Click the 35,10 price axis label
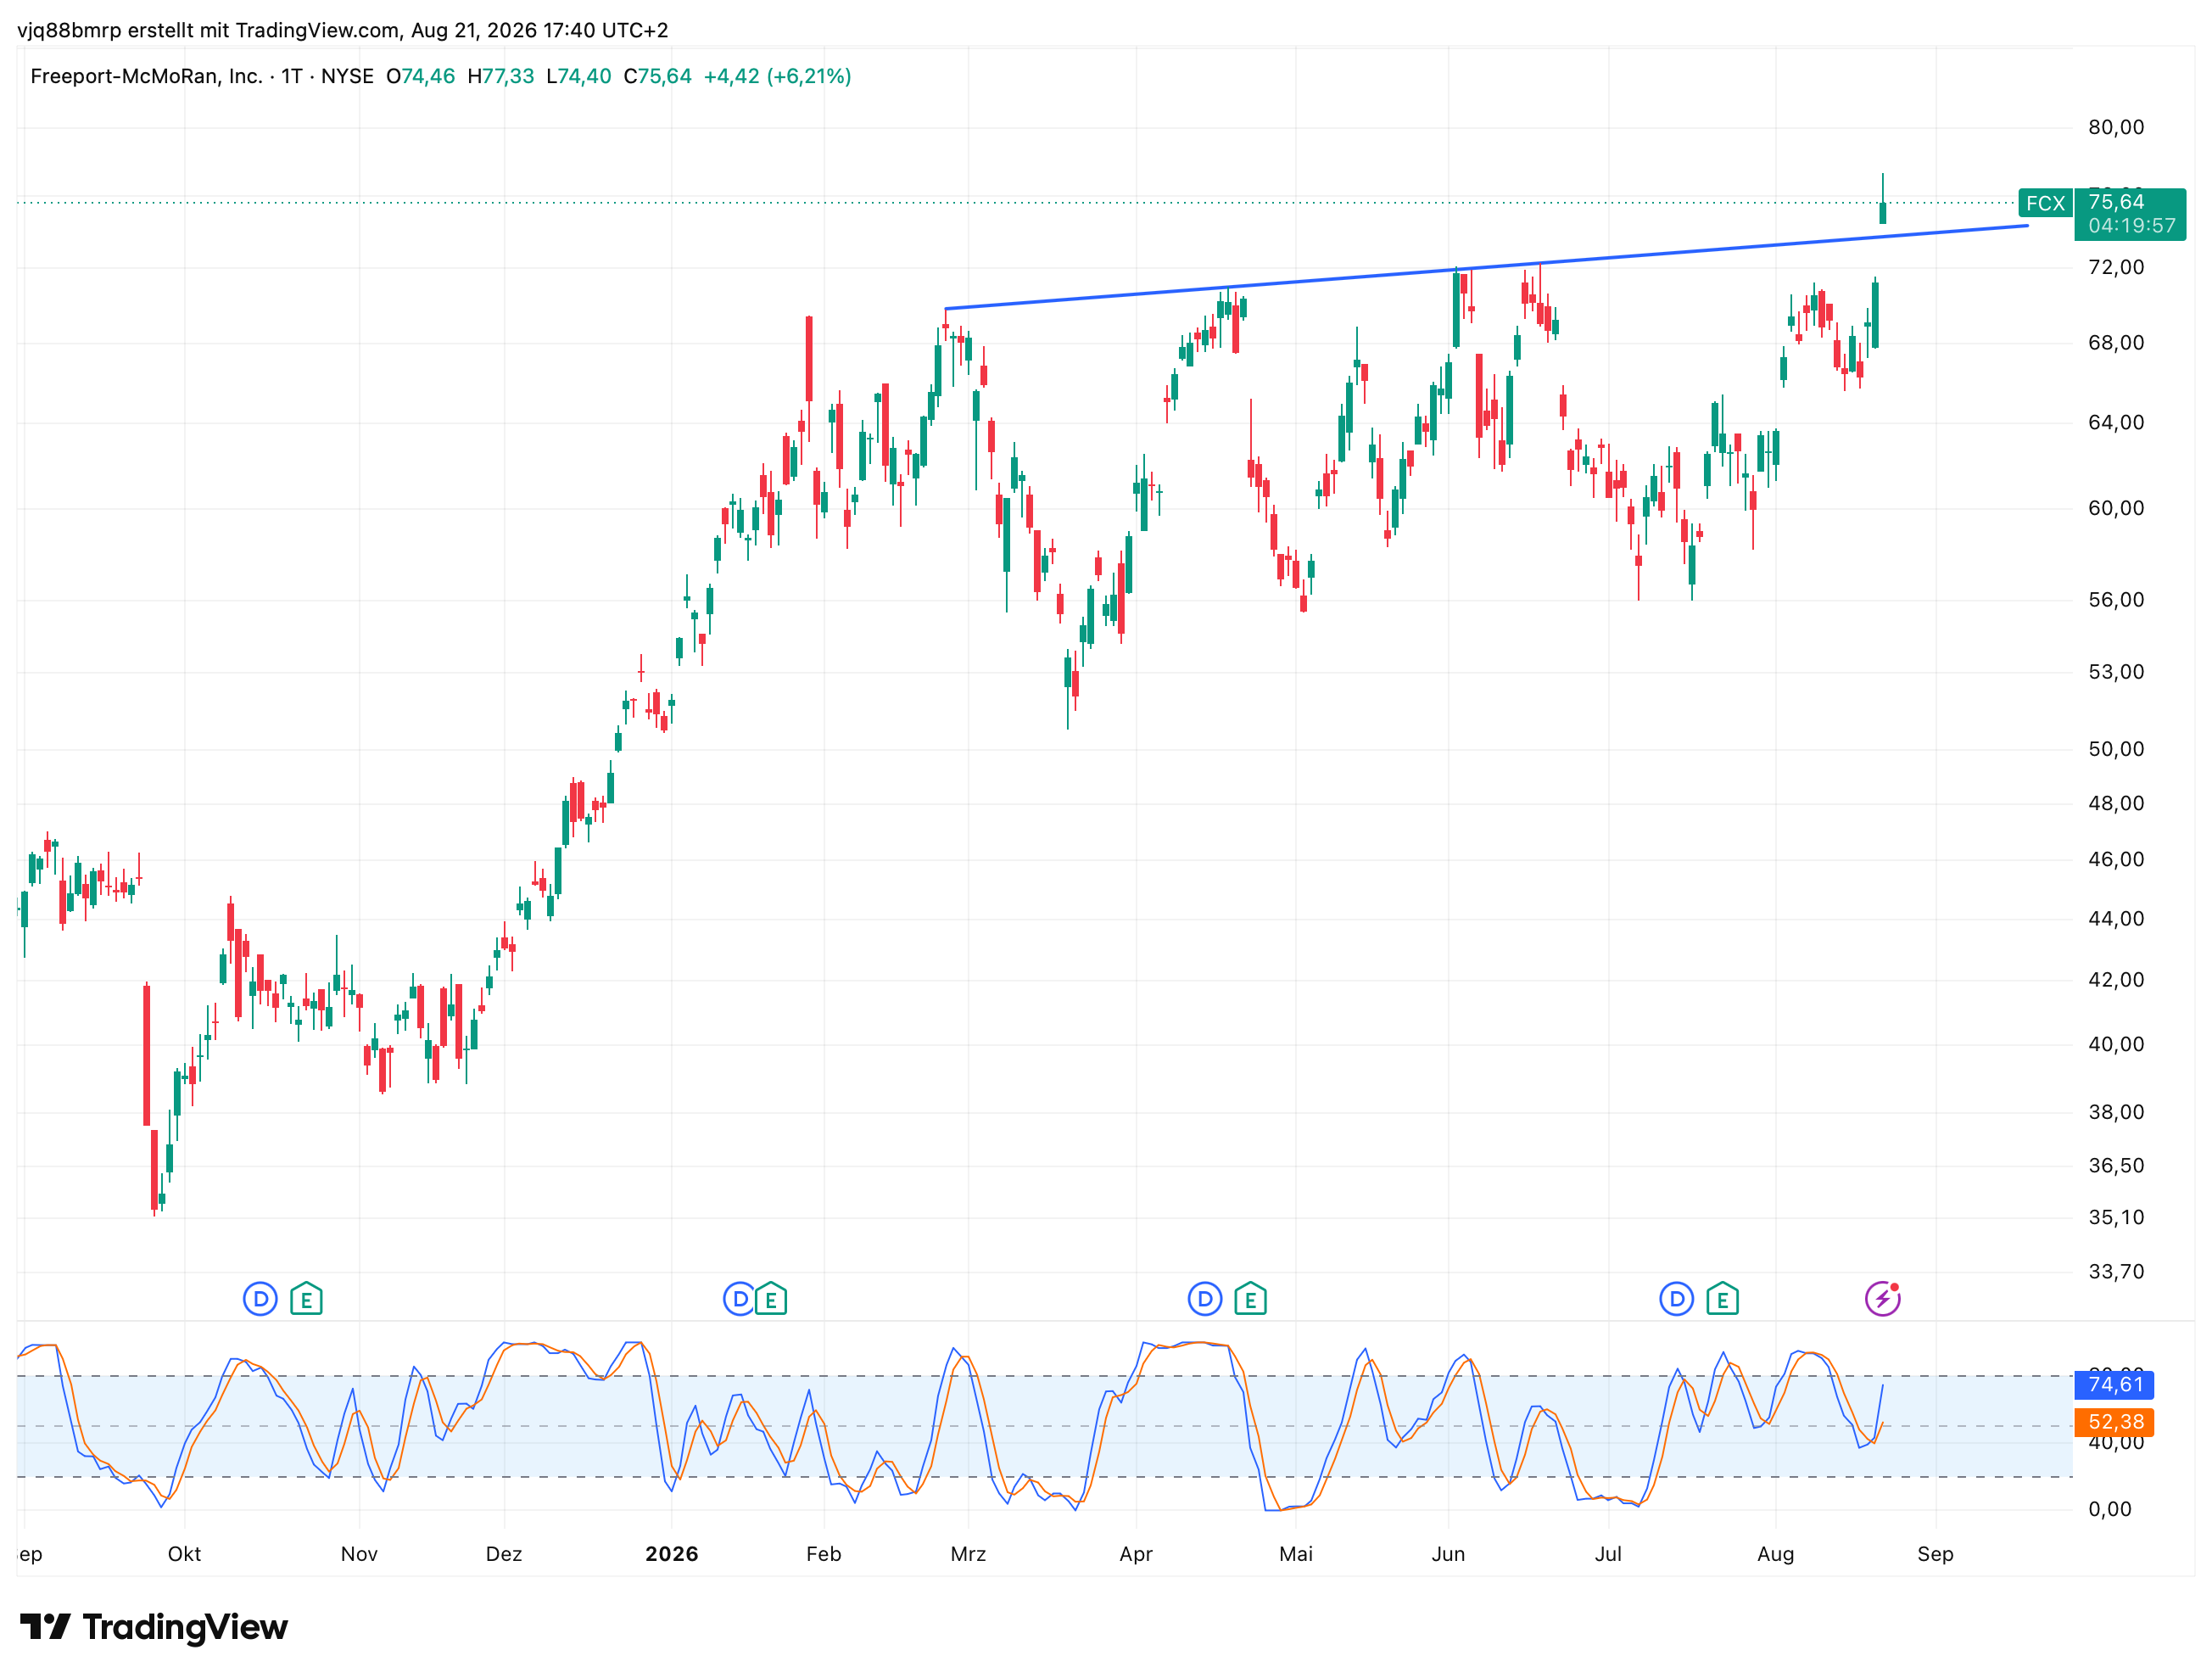Screen dimensions: 2212x1678 coord(2116,1217)
